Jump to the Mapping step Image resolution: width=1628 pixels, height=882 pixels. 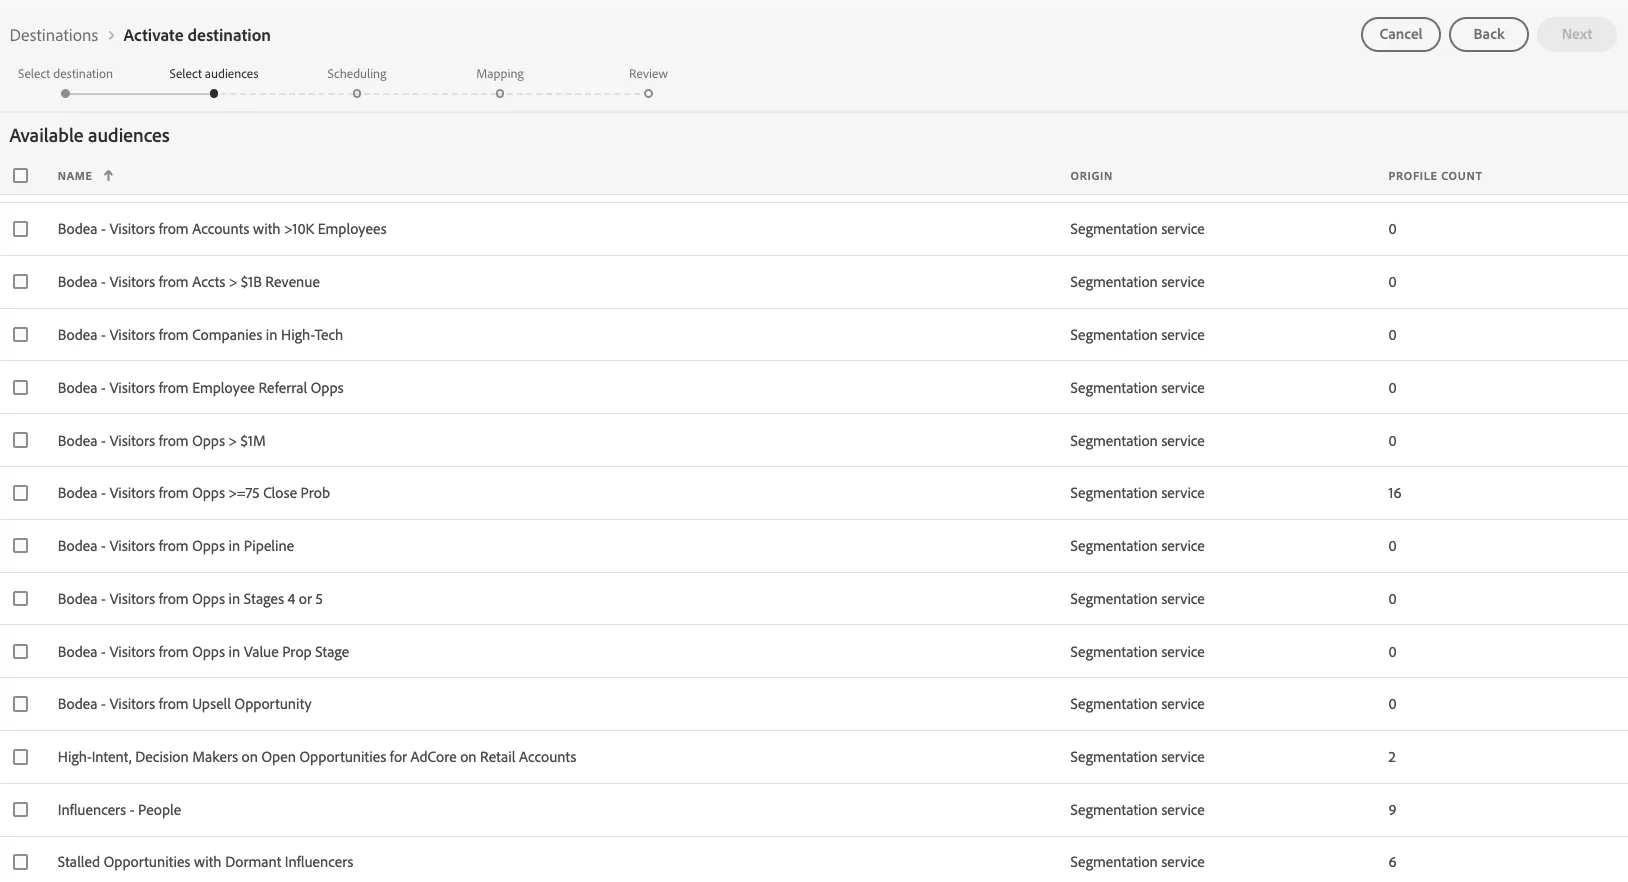coord(500,74)
